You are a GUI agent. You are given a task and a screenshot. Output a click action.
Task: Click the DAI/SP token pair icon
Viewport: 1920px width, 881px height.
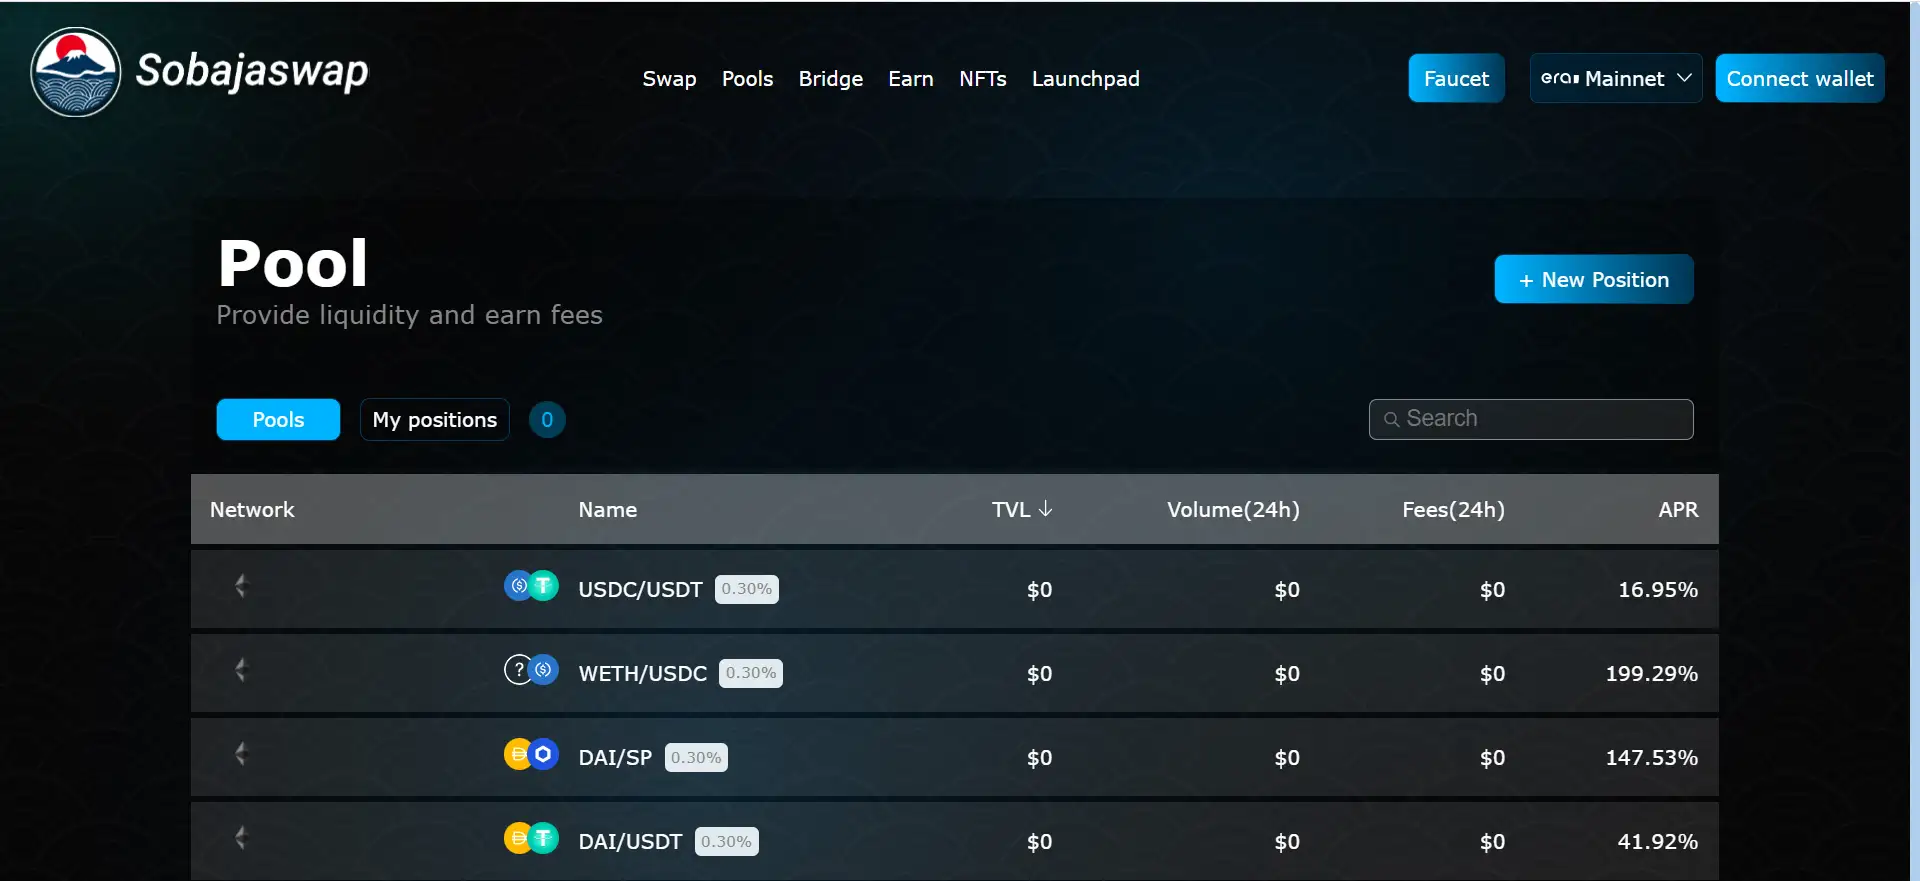click(x=531, y=754)
